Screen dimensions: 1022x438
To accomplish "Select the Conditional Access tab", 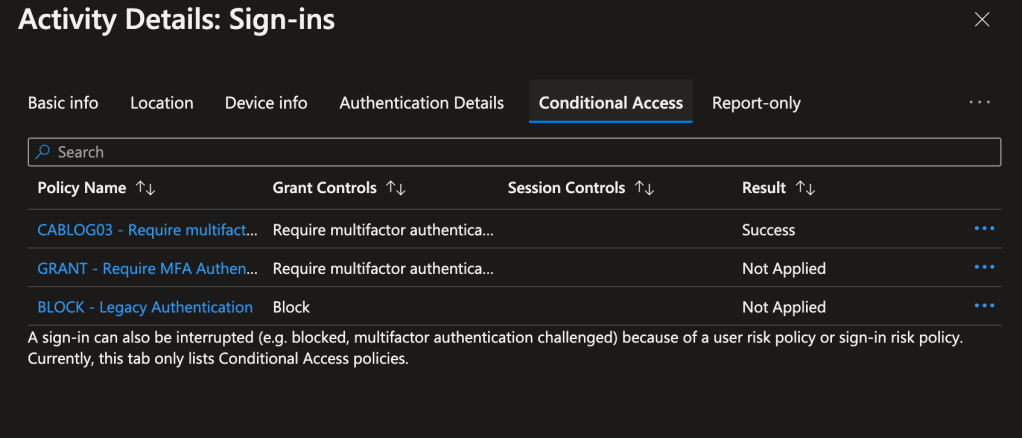I will point(610,103).
